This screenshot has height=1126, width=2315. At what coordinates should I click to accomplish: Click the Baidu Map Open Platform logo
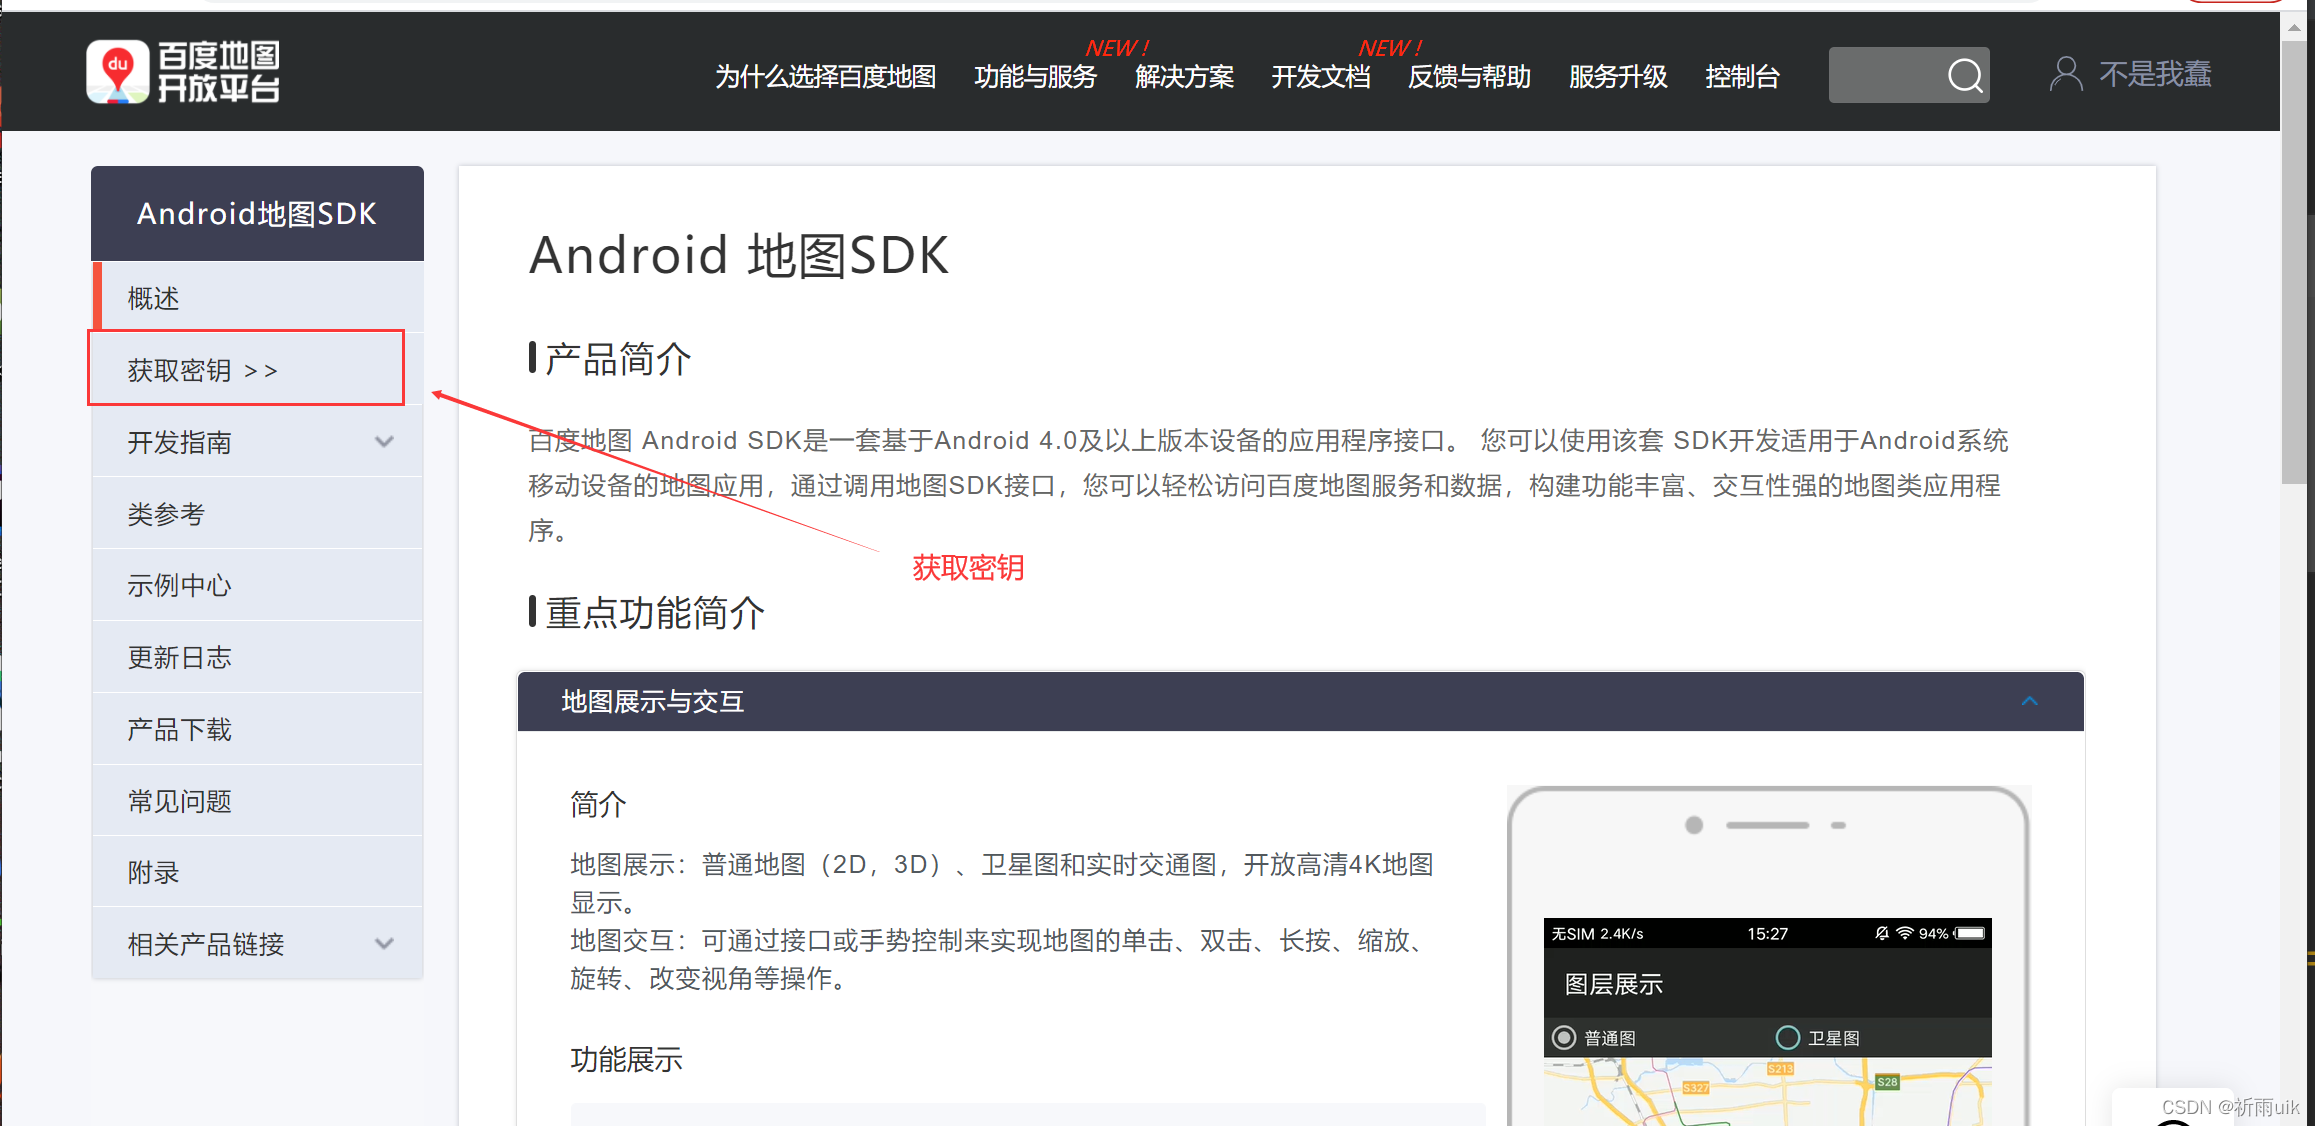183,72
